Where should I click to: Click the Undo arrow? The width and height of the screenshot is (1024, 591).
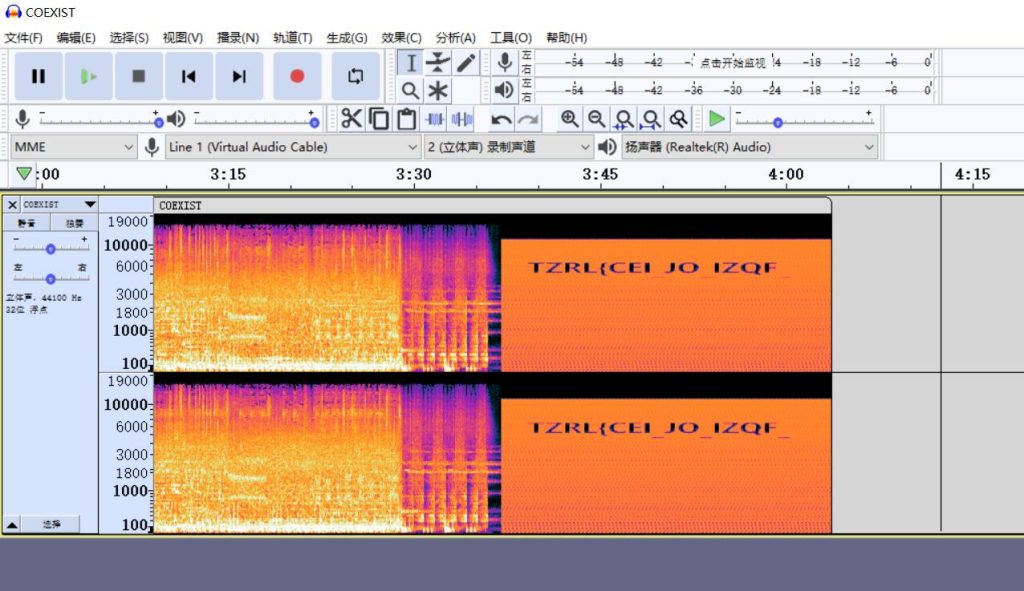501,120
